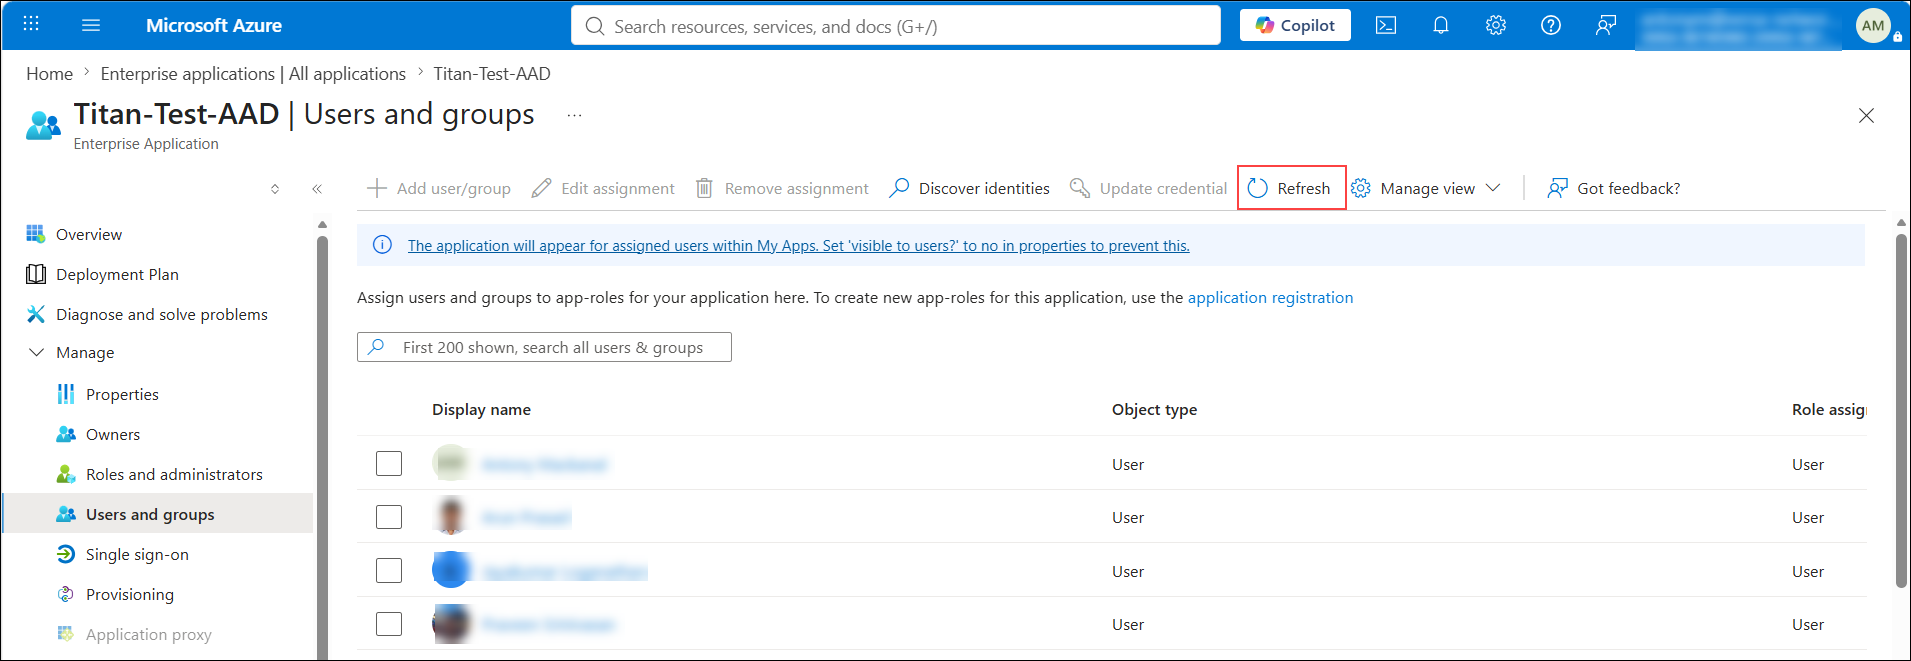The width and height of the screenshot is (1911, 661).
Task: Open the Manage view dropdown
Action: 1426,188
